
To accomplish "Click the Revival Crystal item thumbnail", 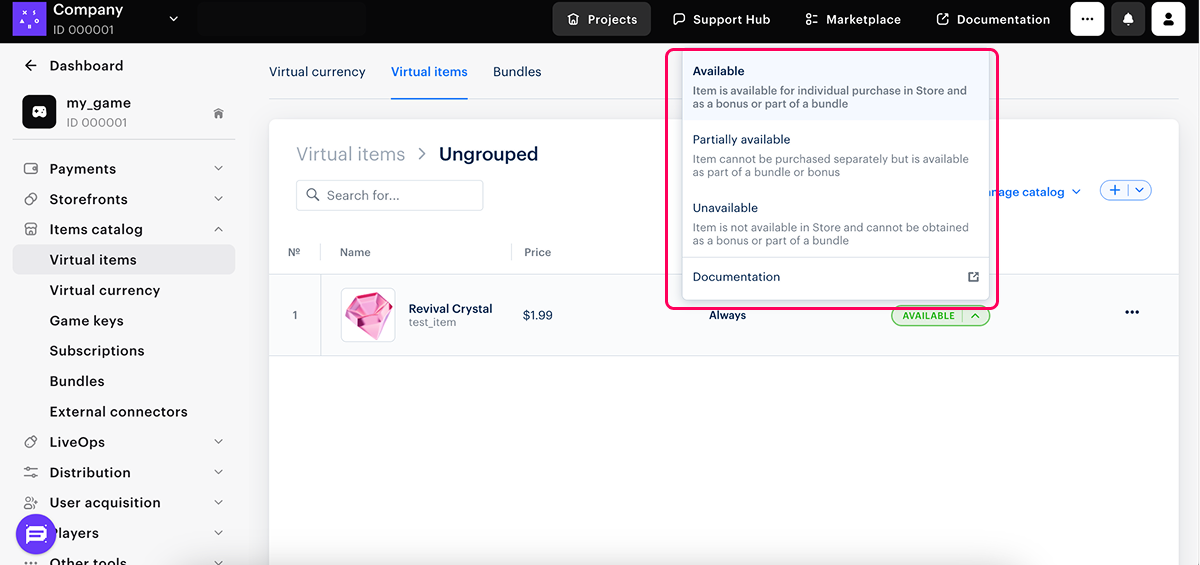I will pyautogui.click(x=367, y=315).
